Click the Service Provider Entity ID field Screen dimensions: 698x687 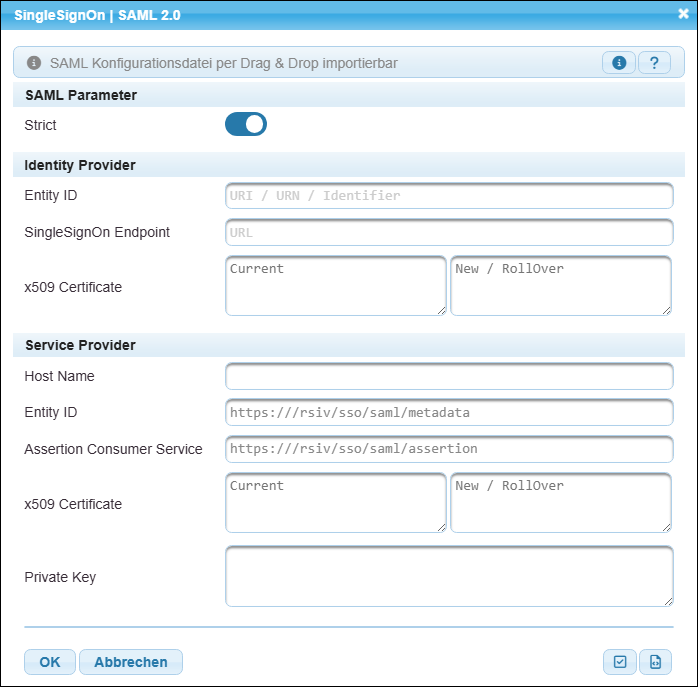click(449, 413)
